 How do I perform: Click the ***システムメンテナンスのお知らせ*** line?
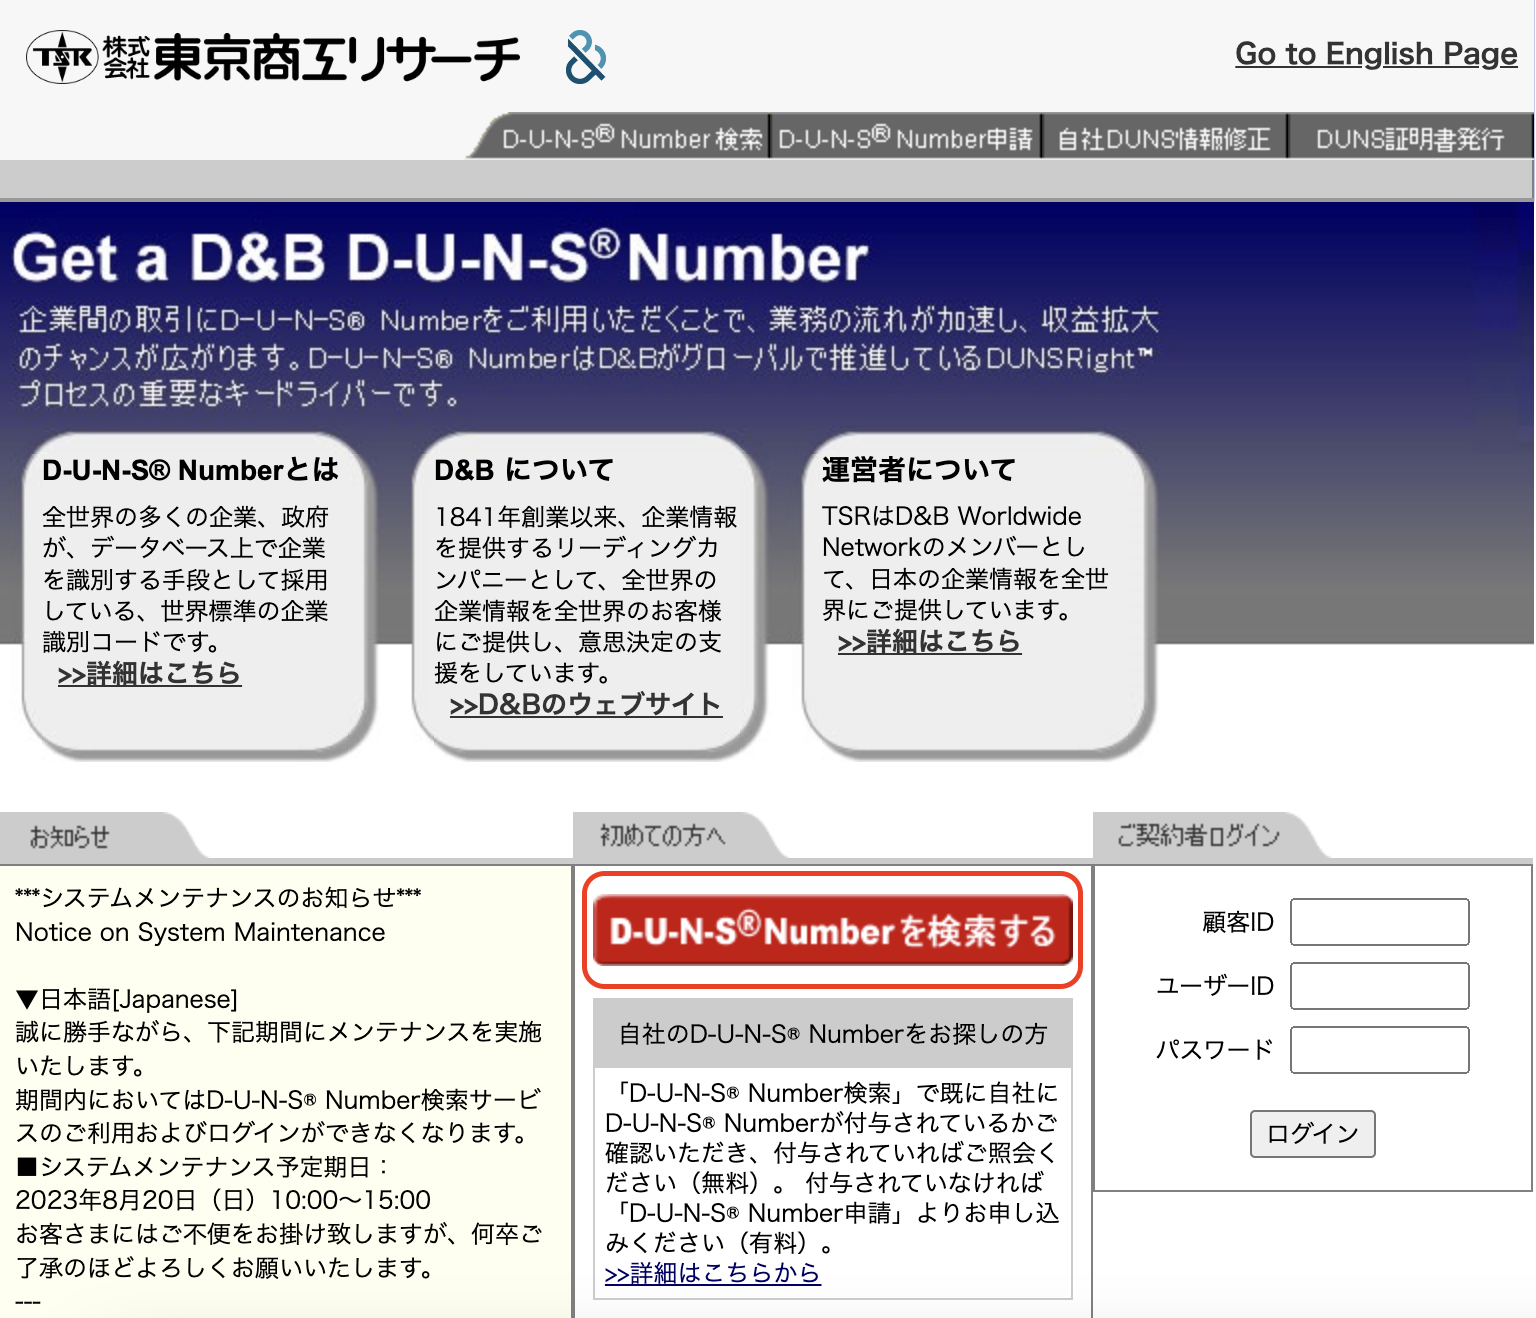click(218, 897)
